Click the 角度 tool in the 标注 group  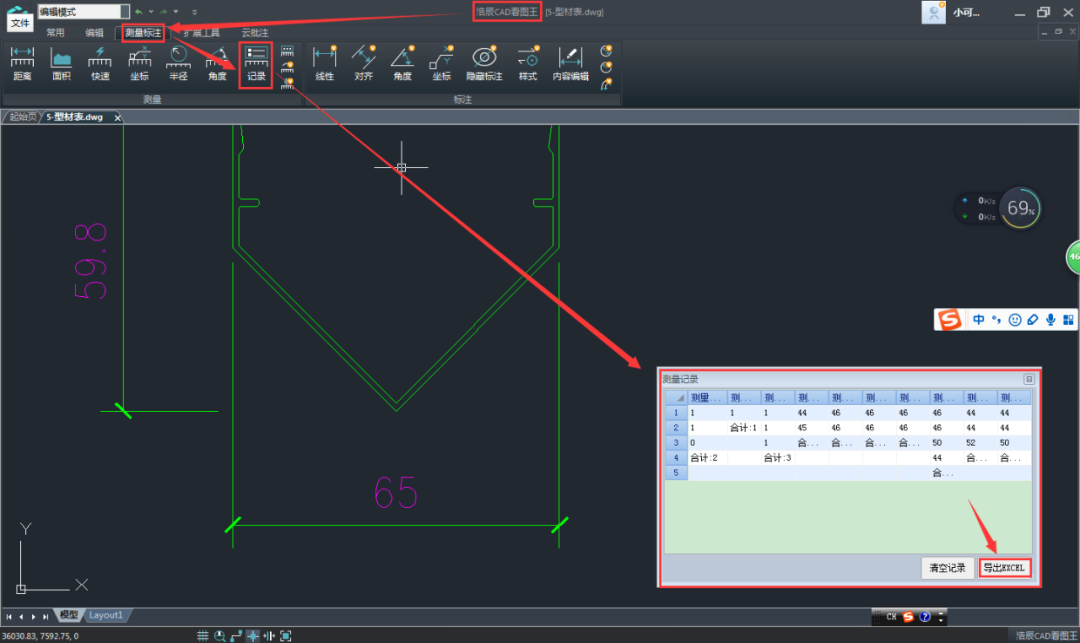tap(402, 63)
